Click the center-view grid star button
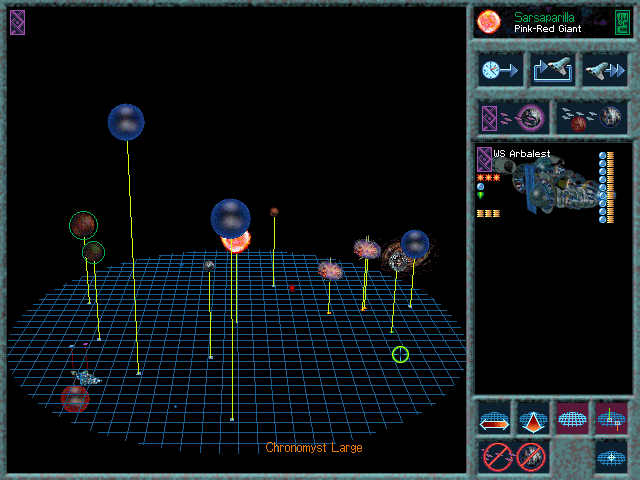 [x=611, y=457]
